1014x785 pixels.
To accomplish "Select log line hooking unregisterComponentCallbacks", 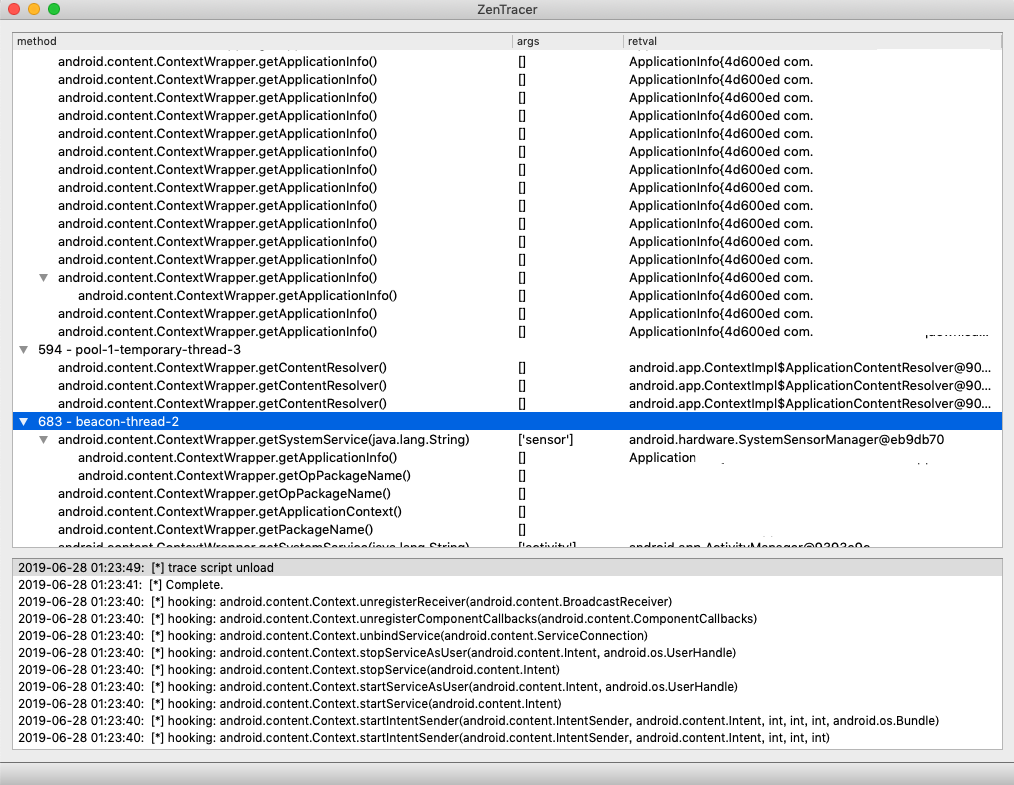I will 507,619.
